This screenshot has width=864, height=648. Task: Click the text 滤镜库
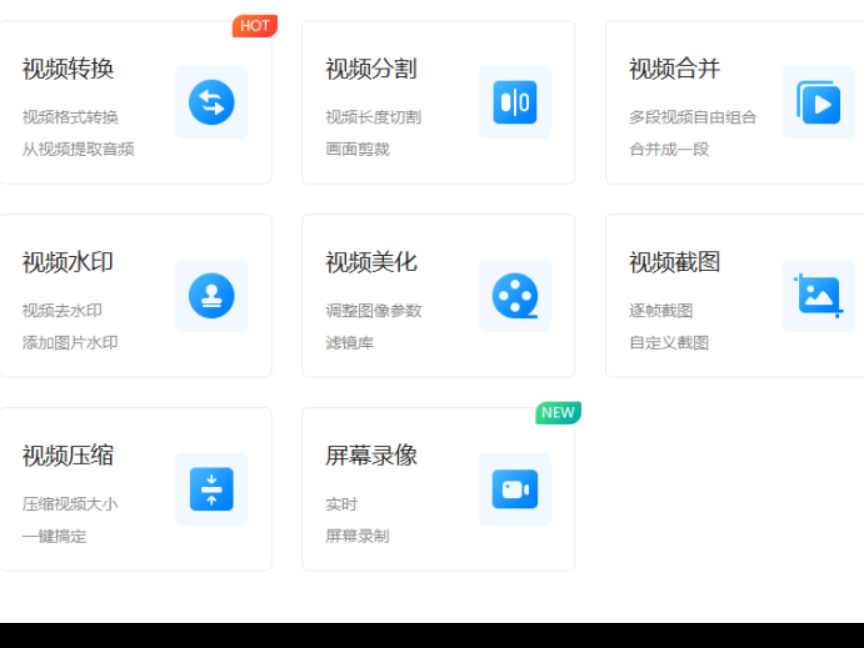click(x=349, y=343)
